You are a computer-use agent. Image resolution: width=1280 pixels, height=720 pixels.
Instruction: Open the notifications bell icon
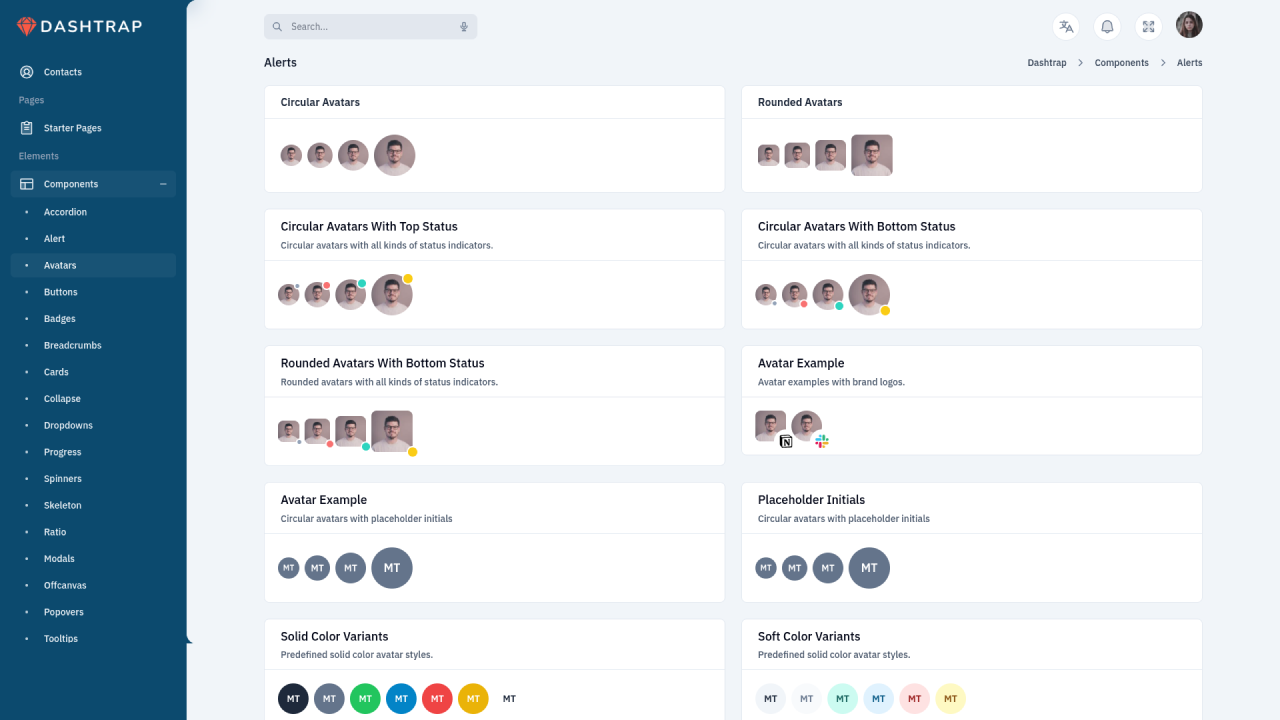coord(1107,27)
